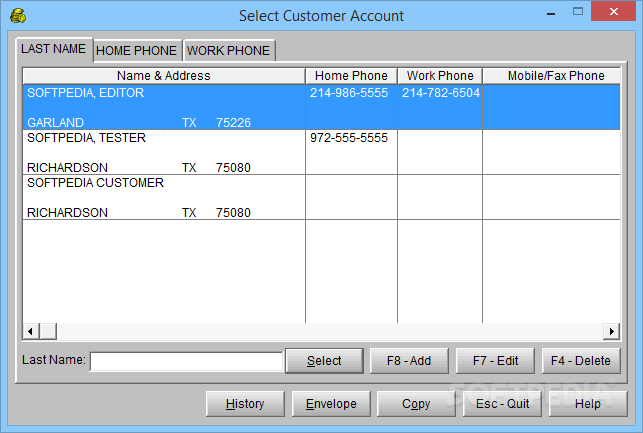Click the F8 - Add button
This screenshot has height=433, width=643.
tap(409, 361)
